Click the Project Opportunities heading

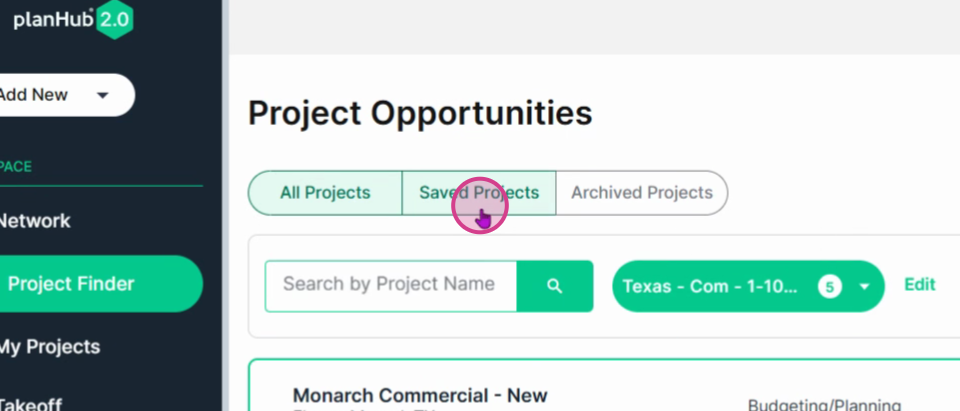[420, 113]
